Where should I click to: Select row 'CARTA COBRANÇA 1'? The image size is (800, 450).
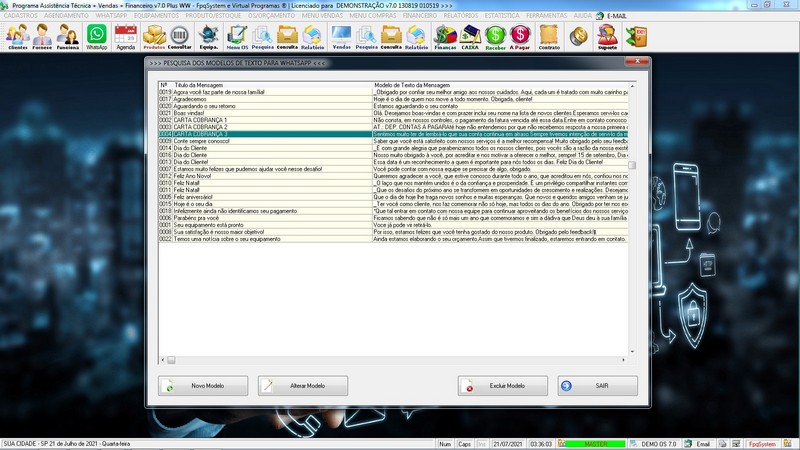(393, 120)
